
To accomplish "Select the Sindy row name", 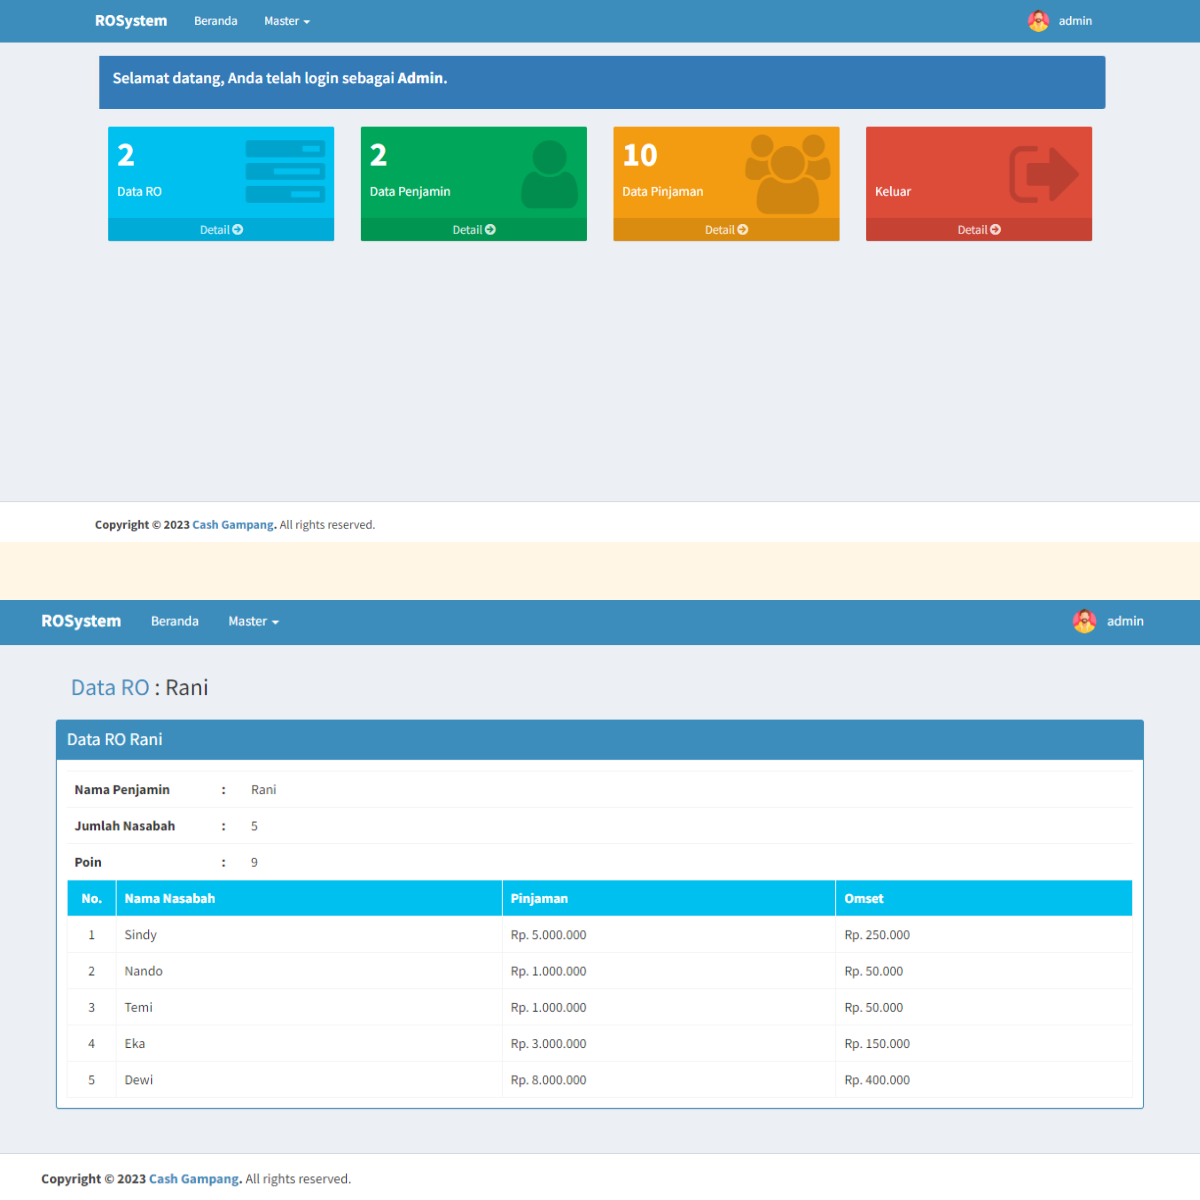I will click(x=141, y=935).
